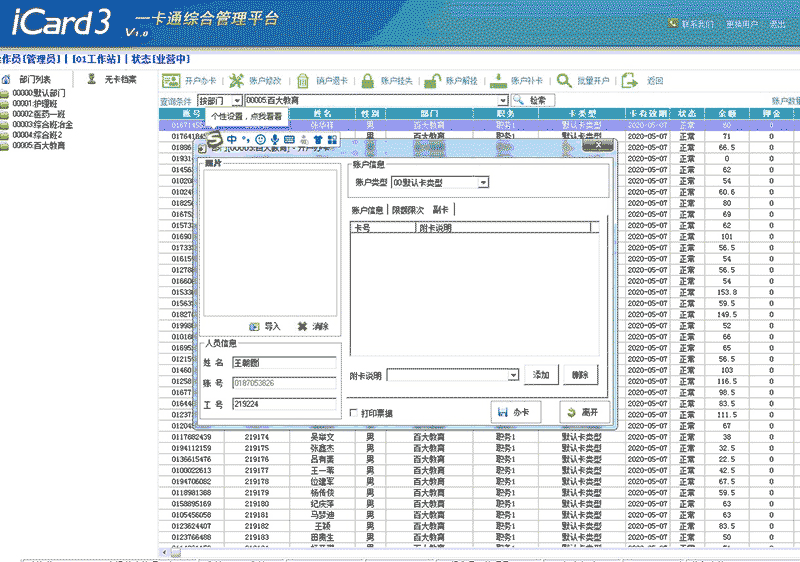Click the 账号 field showing 0187053826
Image resolution: width=800 pixels, height=562 pixels.
[284, 383]
